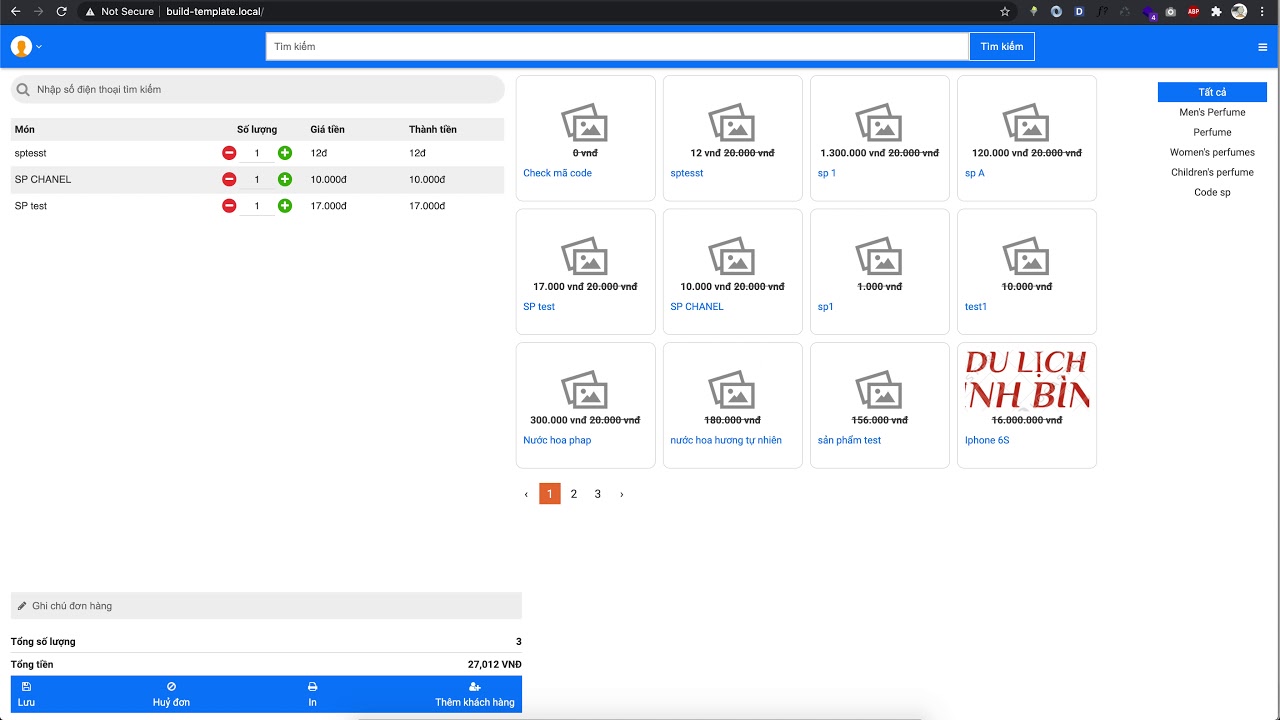Image resolution: width=1280 pixels, height=720 pixels.
Task: Increase quantity of SP test item
Action: point(285,206)
